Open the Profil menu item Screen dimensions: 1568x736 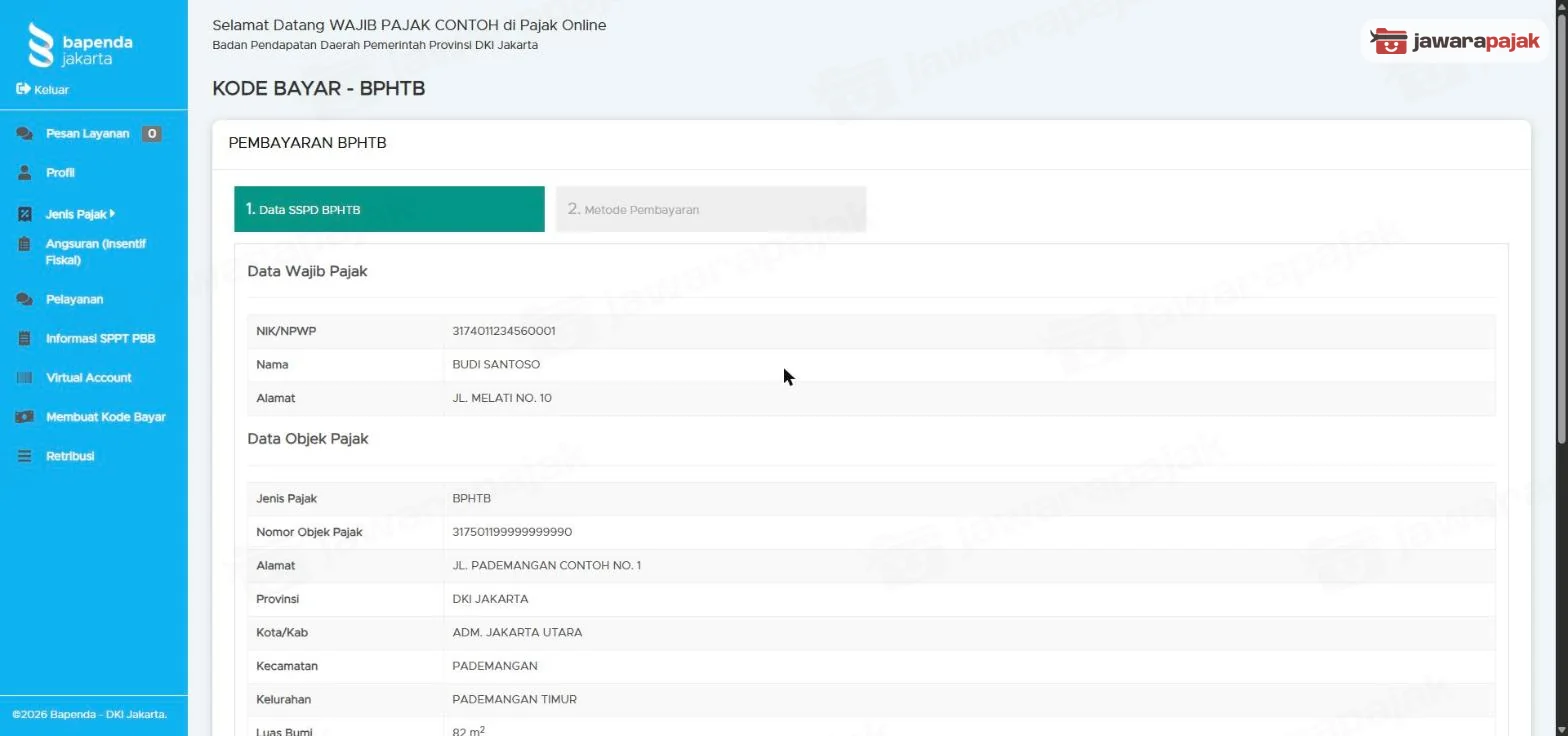click(60, 173)
